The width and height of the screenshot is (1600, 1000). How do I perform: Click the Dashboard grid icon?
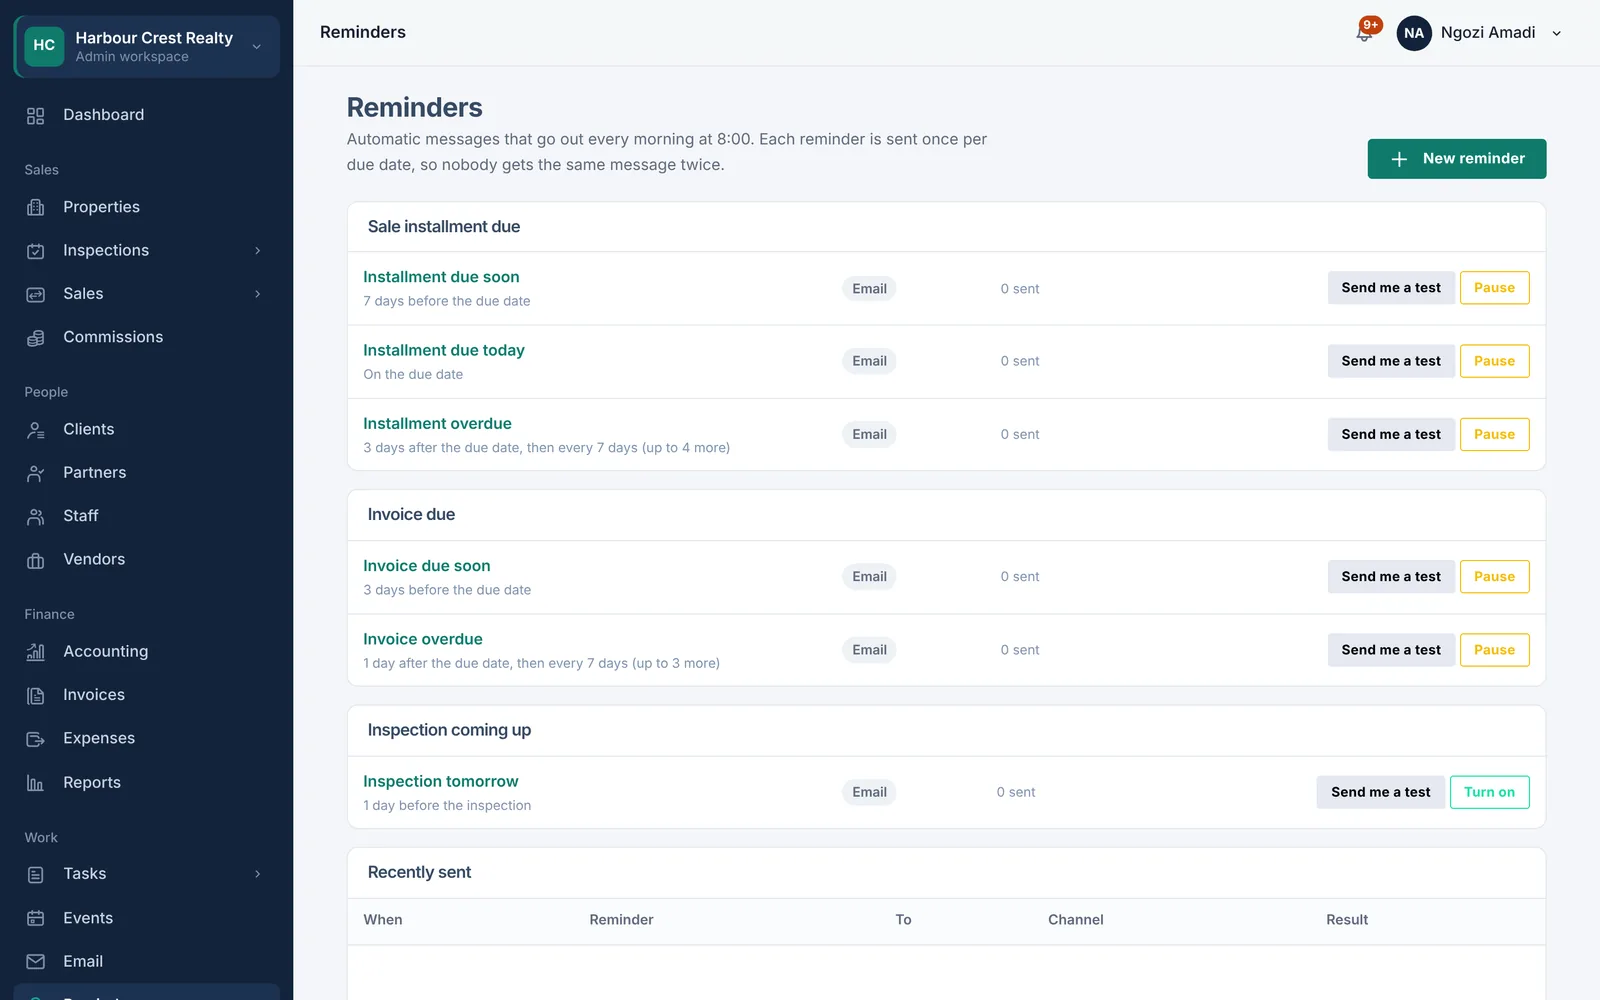click(x=36, y=116)
